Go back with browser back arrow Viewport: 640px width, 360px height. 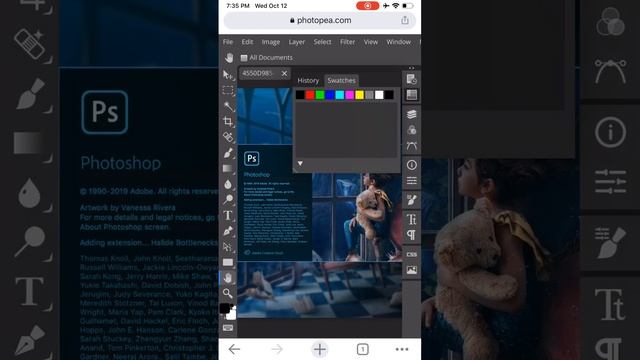234,349
